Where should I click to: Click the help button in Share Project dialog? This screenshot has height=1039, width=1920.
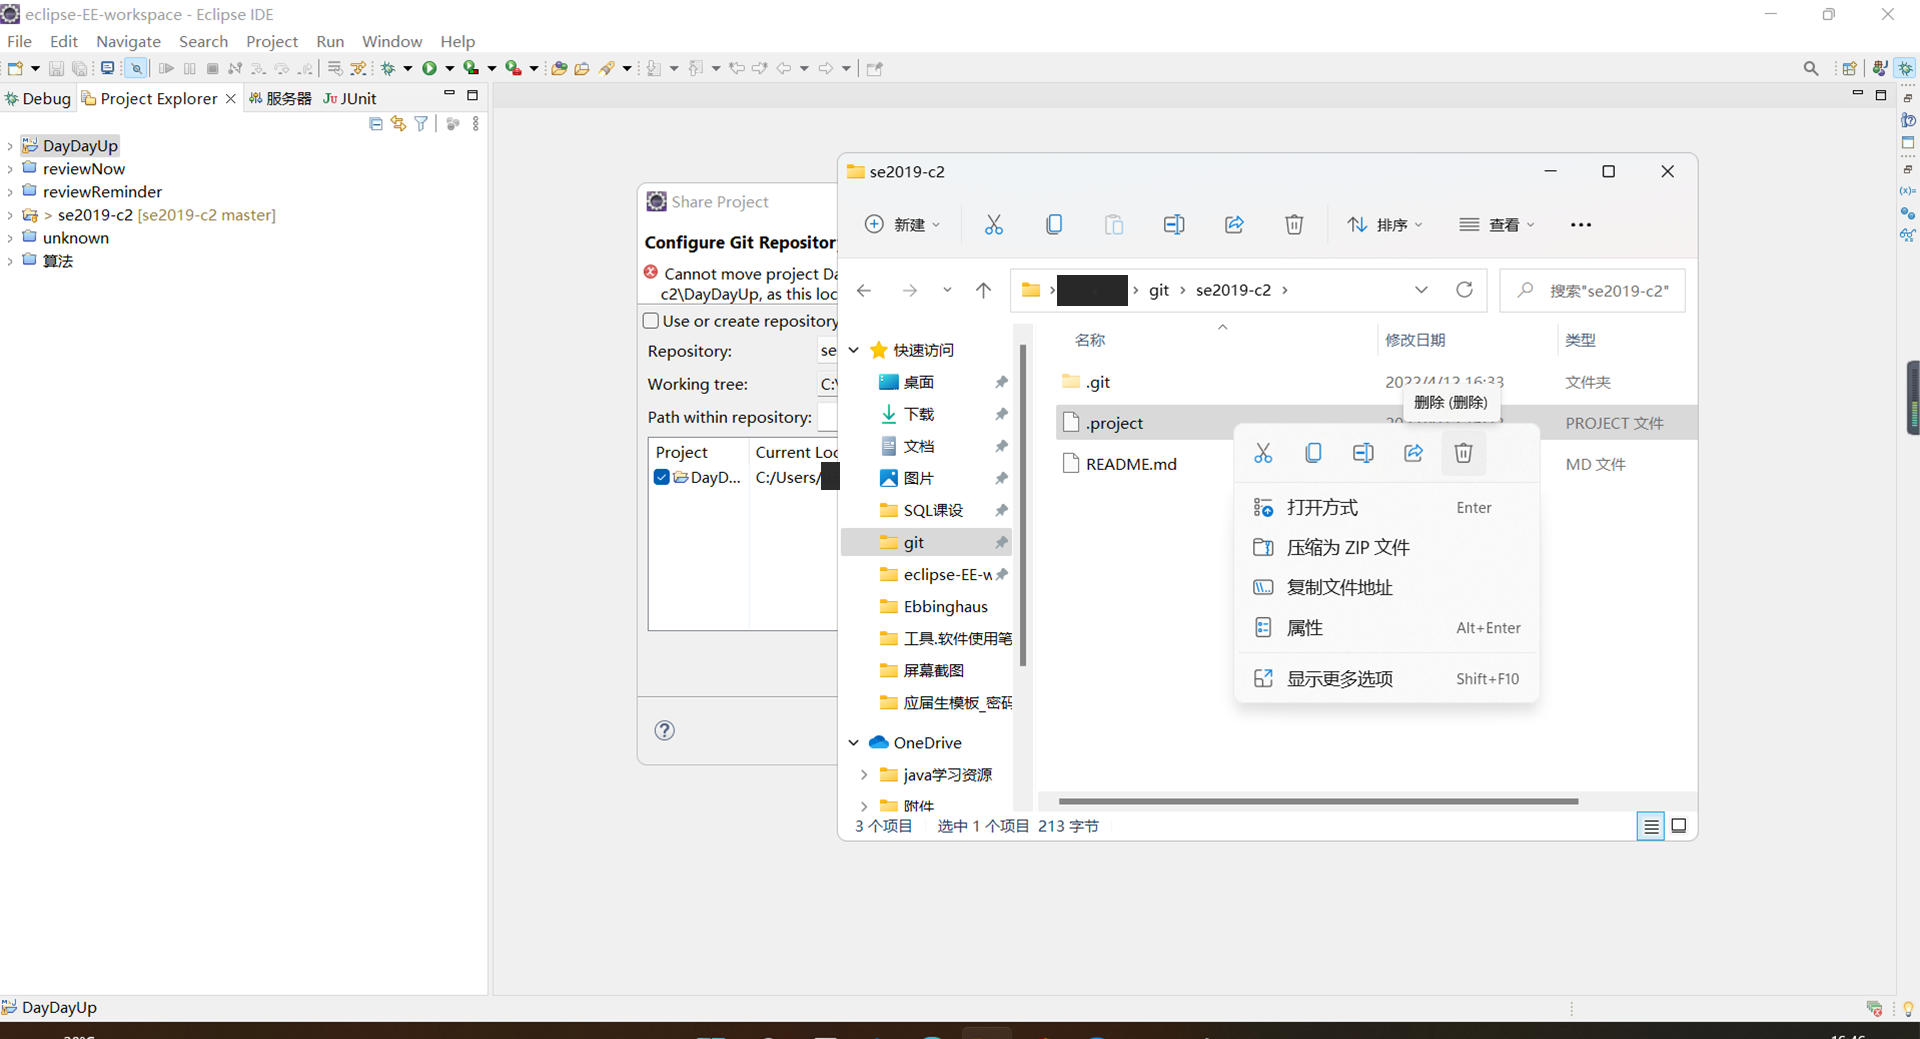point(664,731)
